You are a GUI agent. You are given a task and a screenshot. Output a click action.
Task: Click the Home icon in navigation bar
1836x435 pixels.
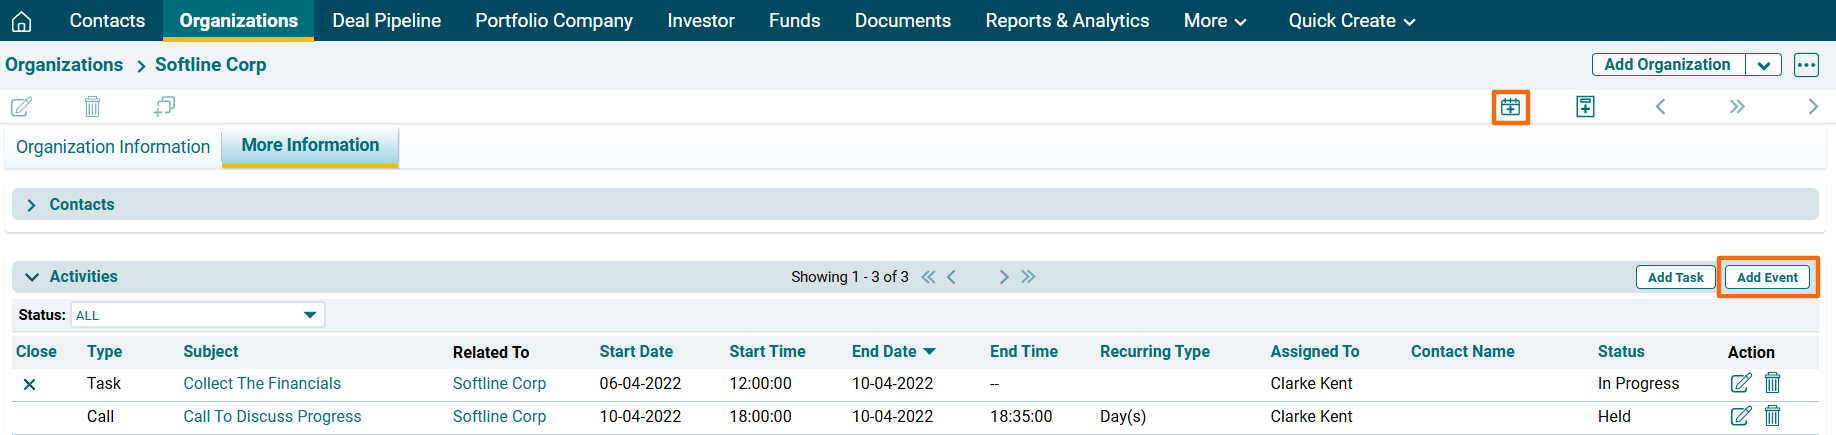click(x=22, y=21)
